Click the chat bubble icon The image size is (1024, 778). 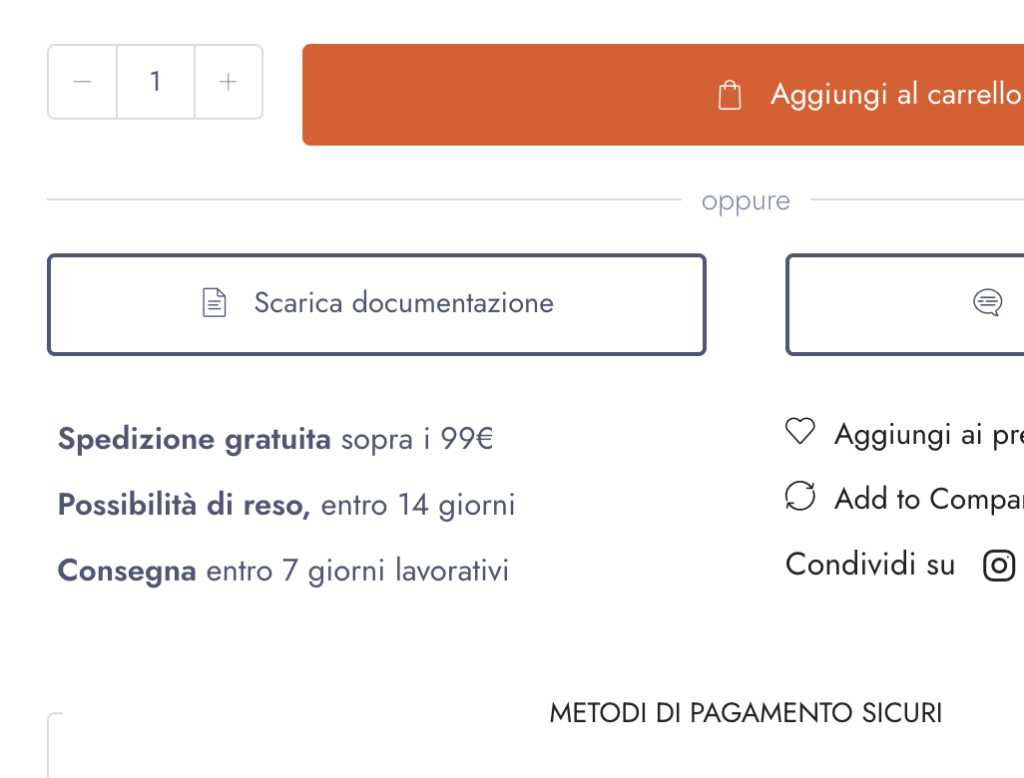tap(987, 303)
